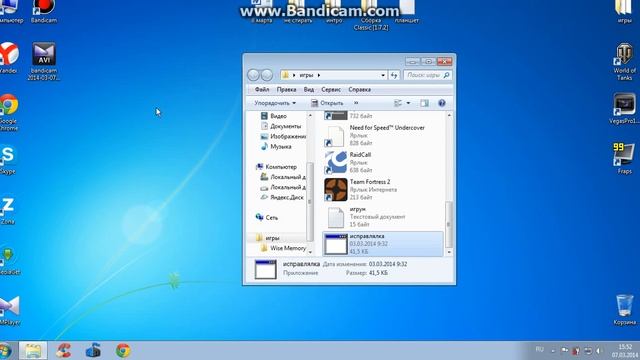
Task: Click the RU language indicator
Action: pyautogui.click(x=539, y=349)
